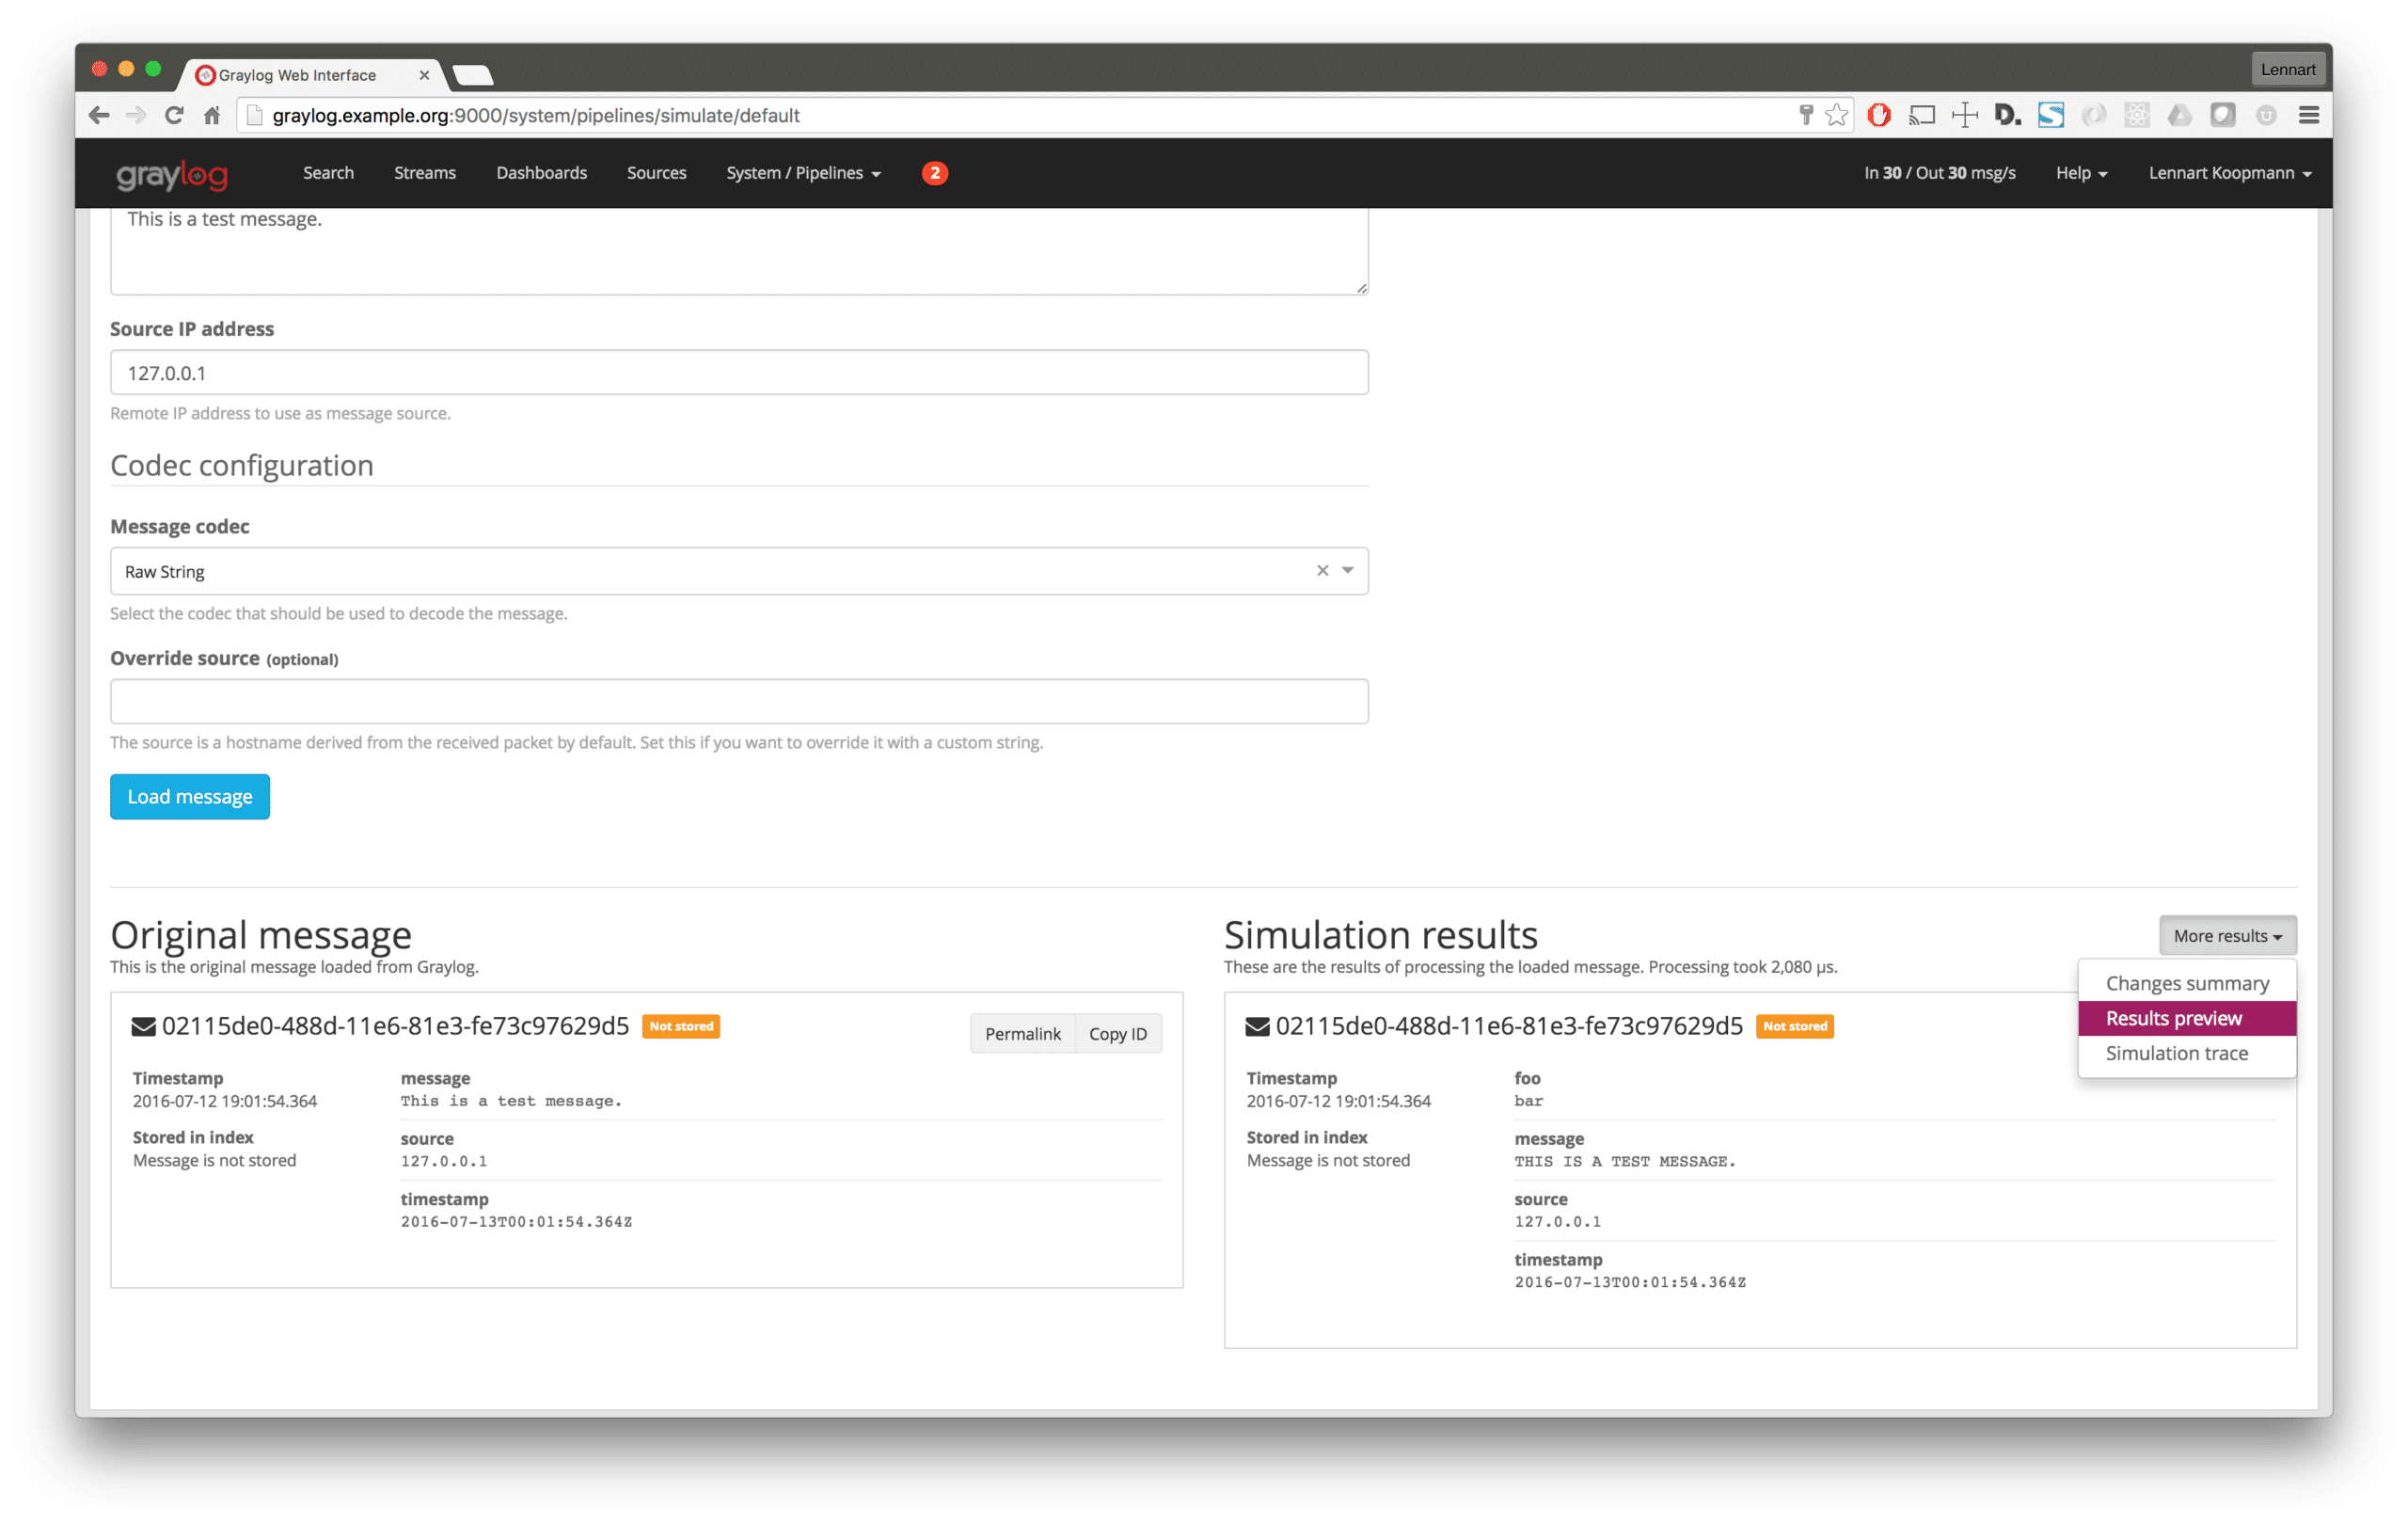Click the browser back arrow
Screen dimensions: 2408x1525
(98, 115)
